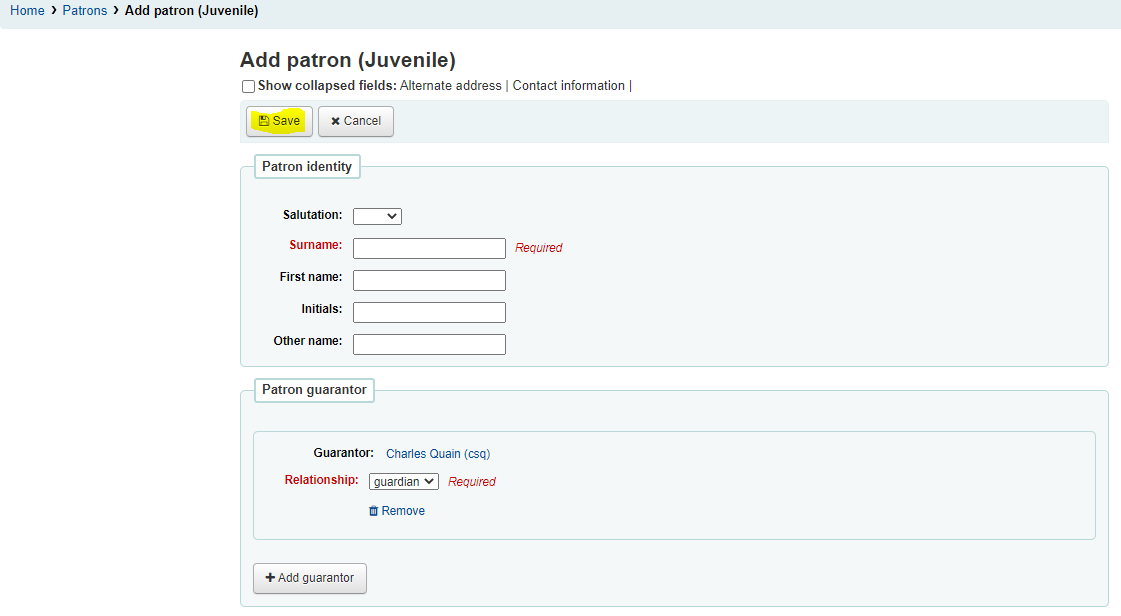This screenshot has height=616, width=1121.
Task: Remove the guarantor via Remove link
Action: [x=397, y=511]
